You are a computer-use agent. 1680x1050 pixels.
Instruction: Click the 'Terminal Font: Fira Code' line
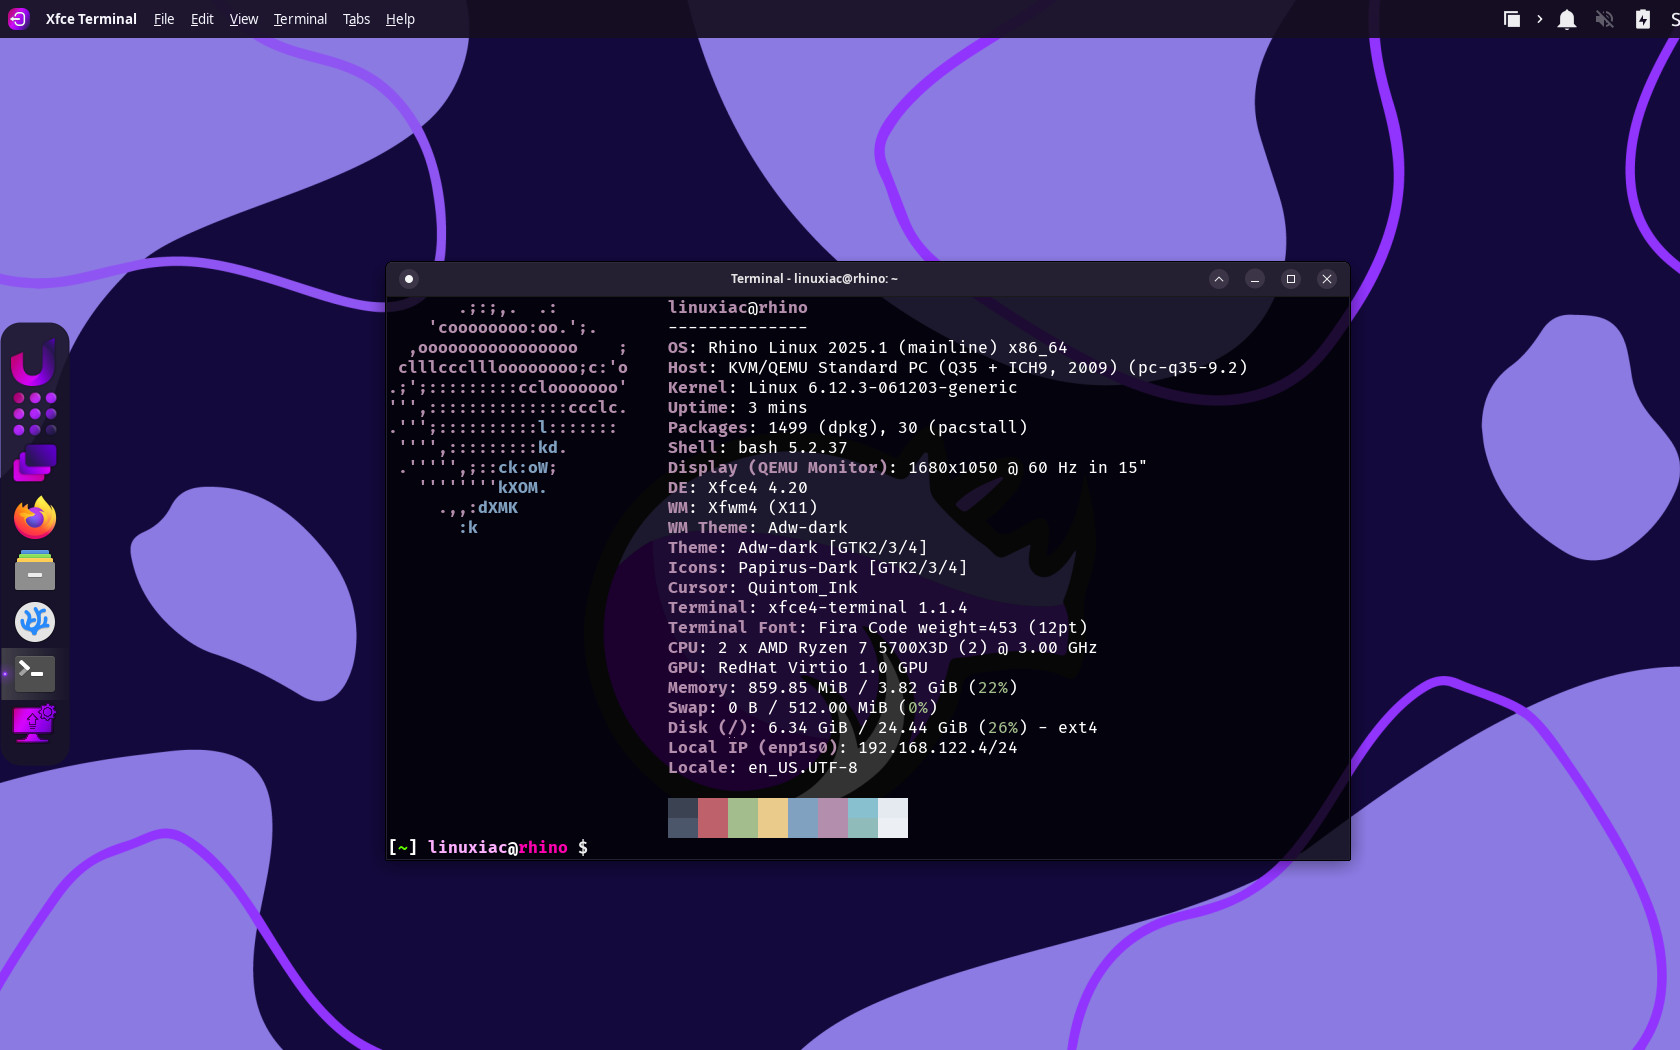coord(878,628)
